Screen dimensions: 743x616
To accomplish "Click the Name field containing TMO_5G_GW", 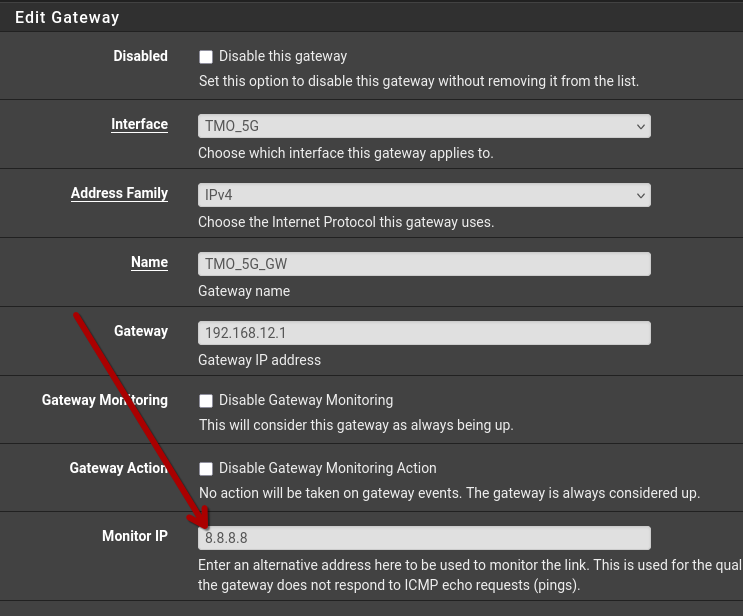I will point(424,264).
